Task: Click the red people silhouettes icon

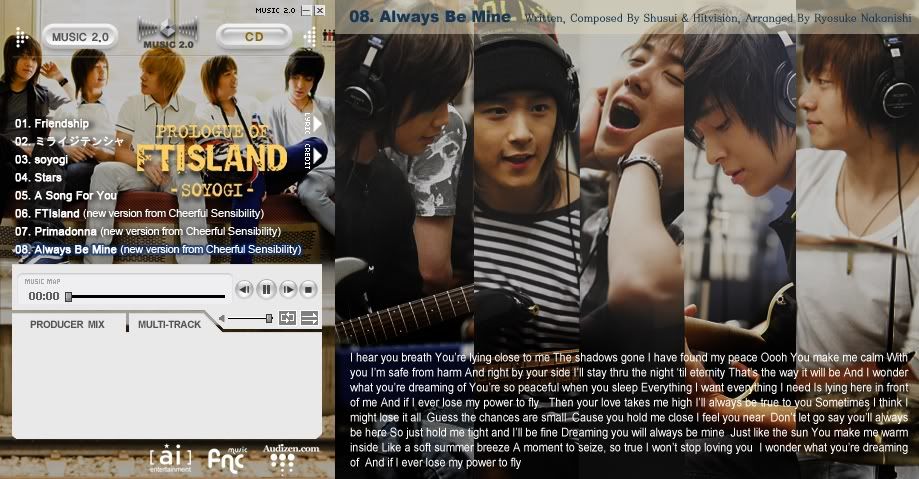Action: 328,37
